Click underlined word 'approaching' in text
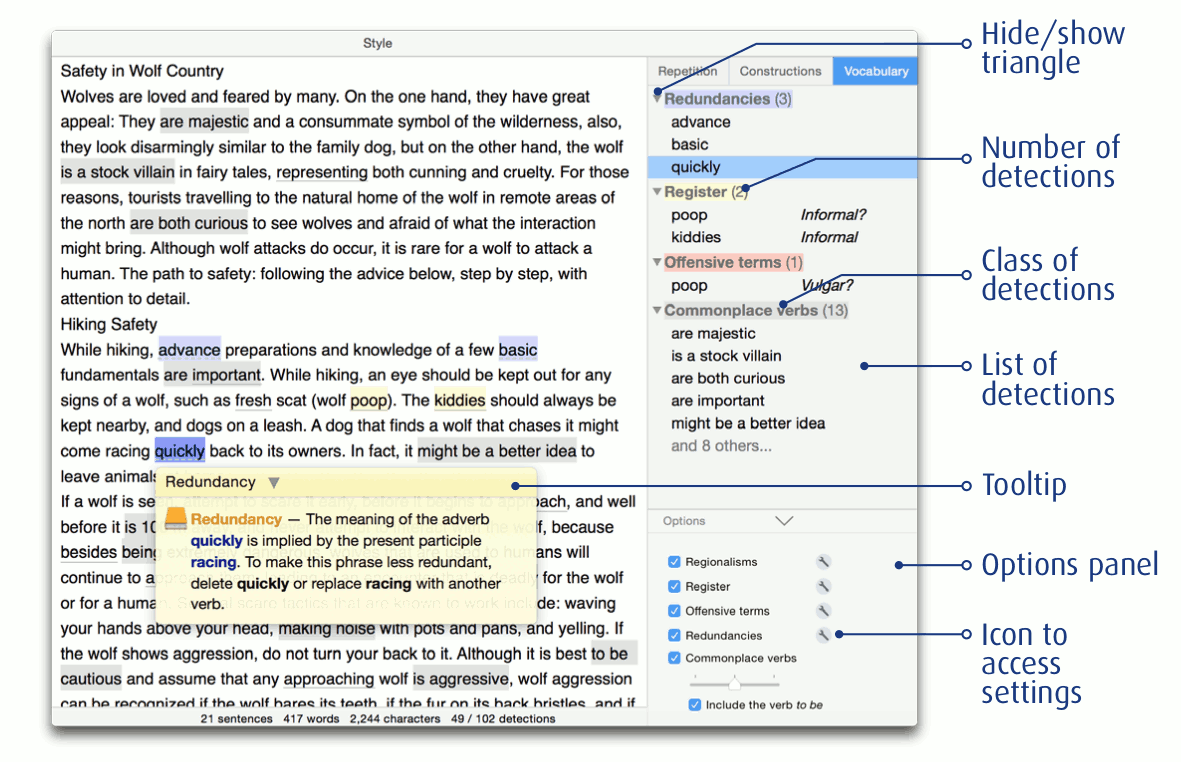Screen dimensions: 1181x762 (328, 679)
